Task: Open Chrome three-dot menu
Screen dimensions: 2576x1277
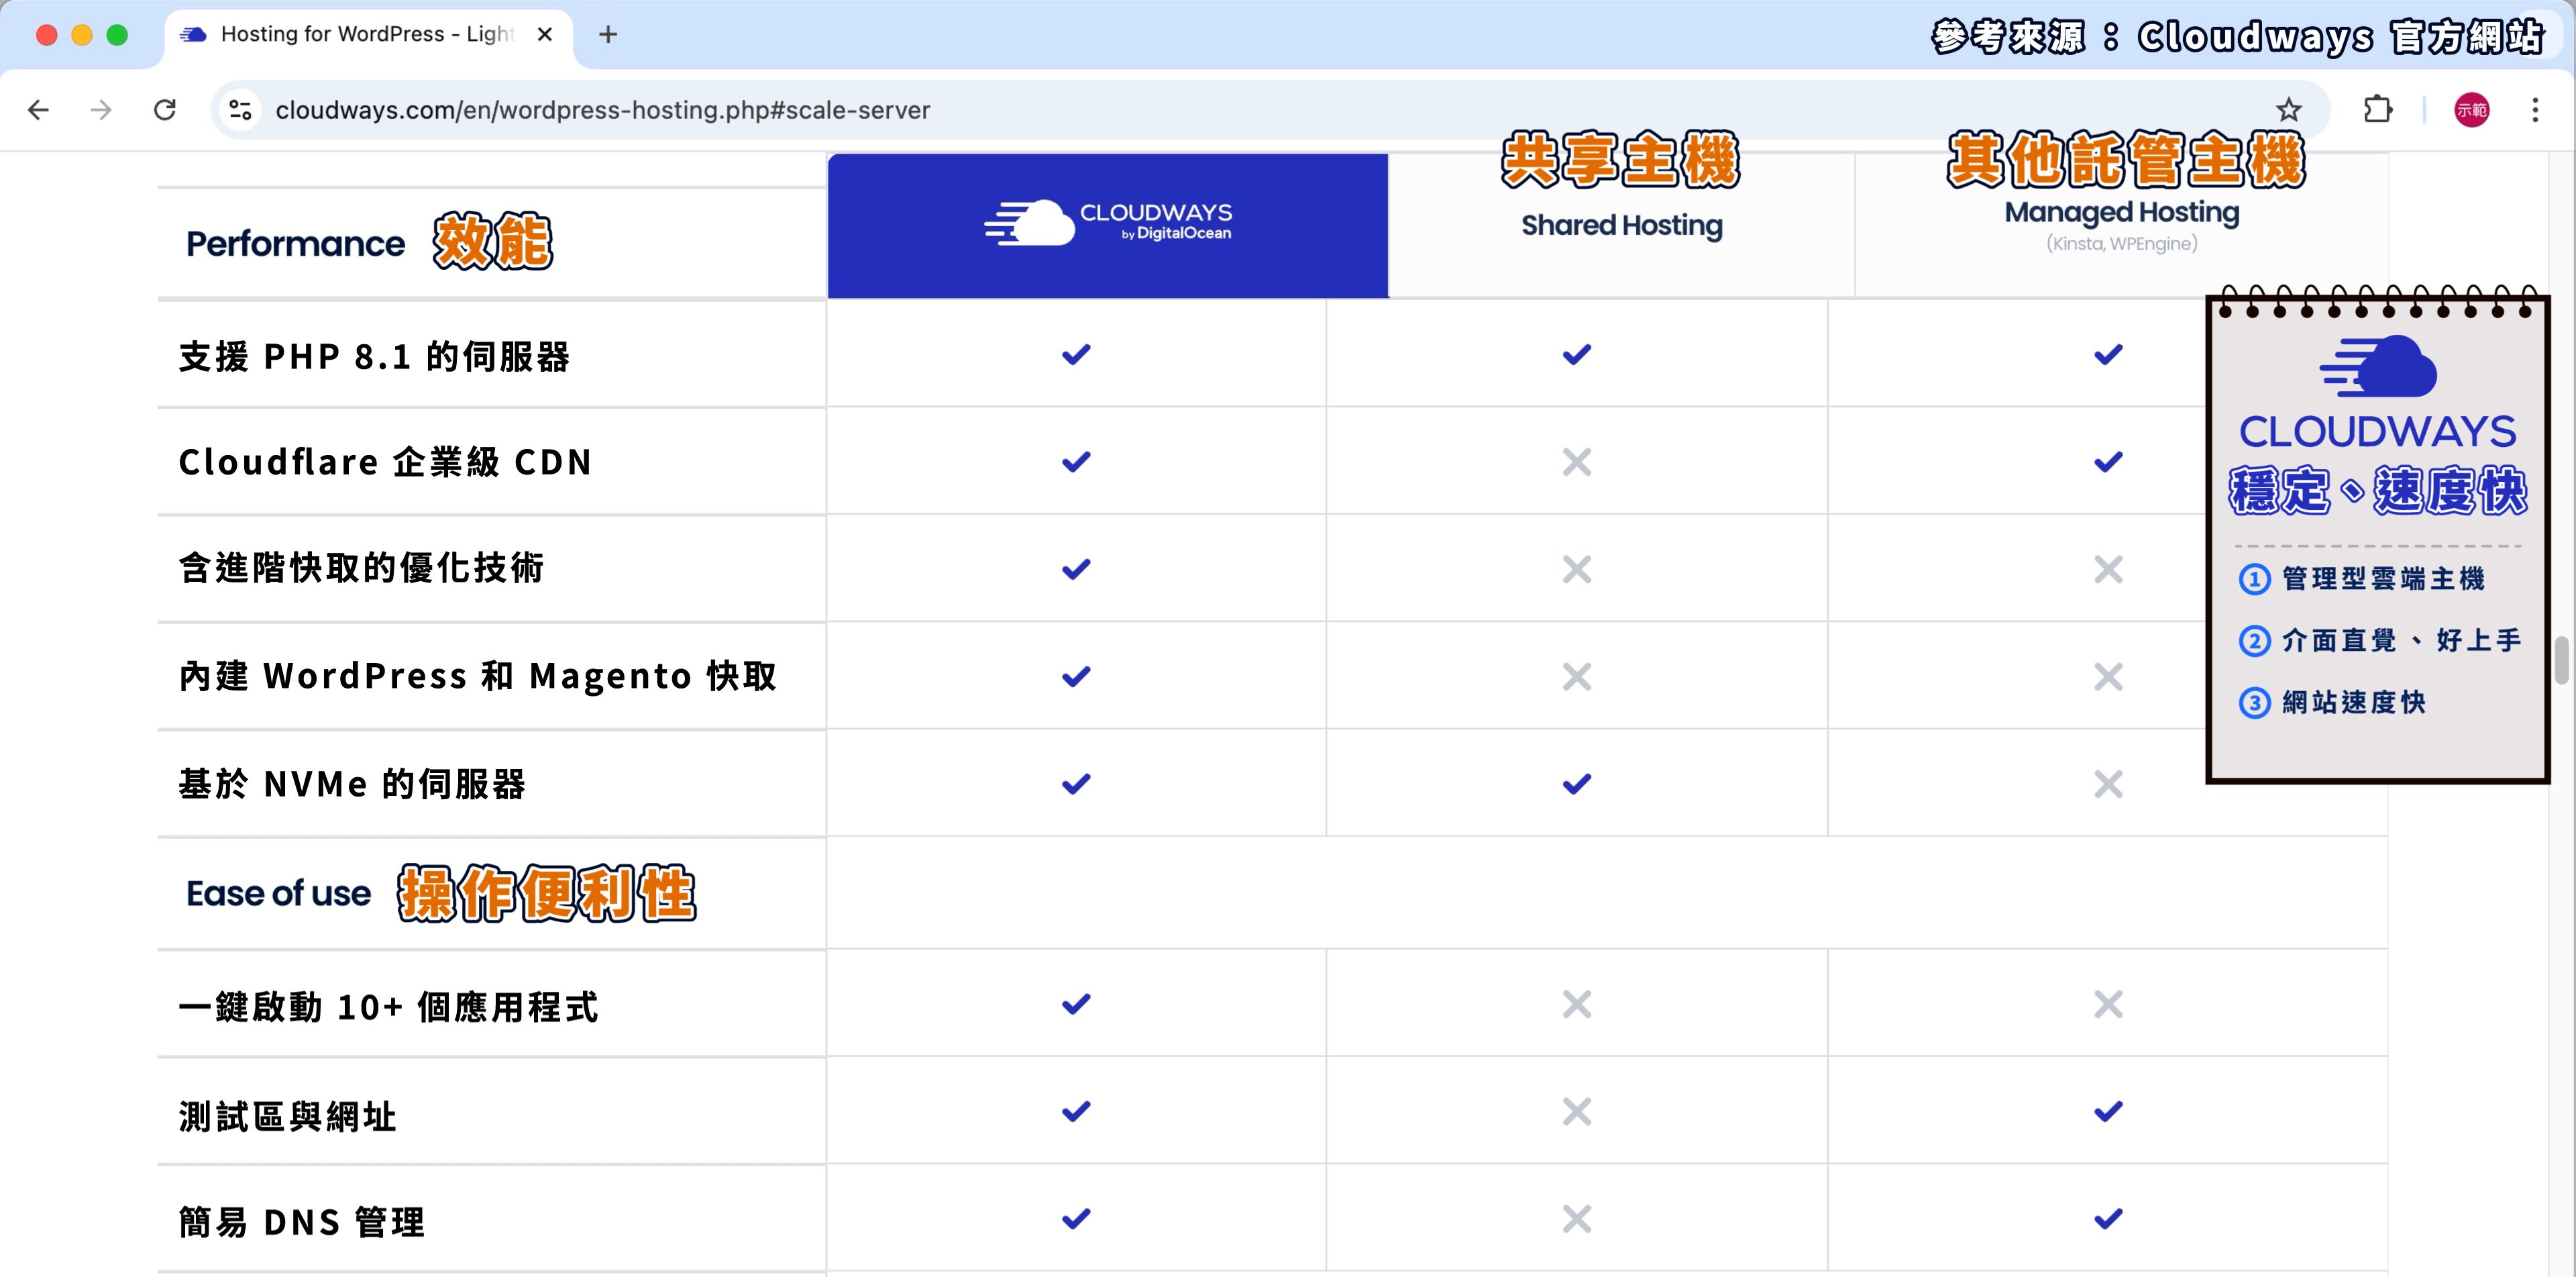Action: pos(2535,110)
